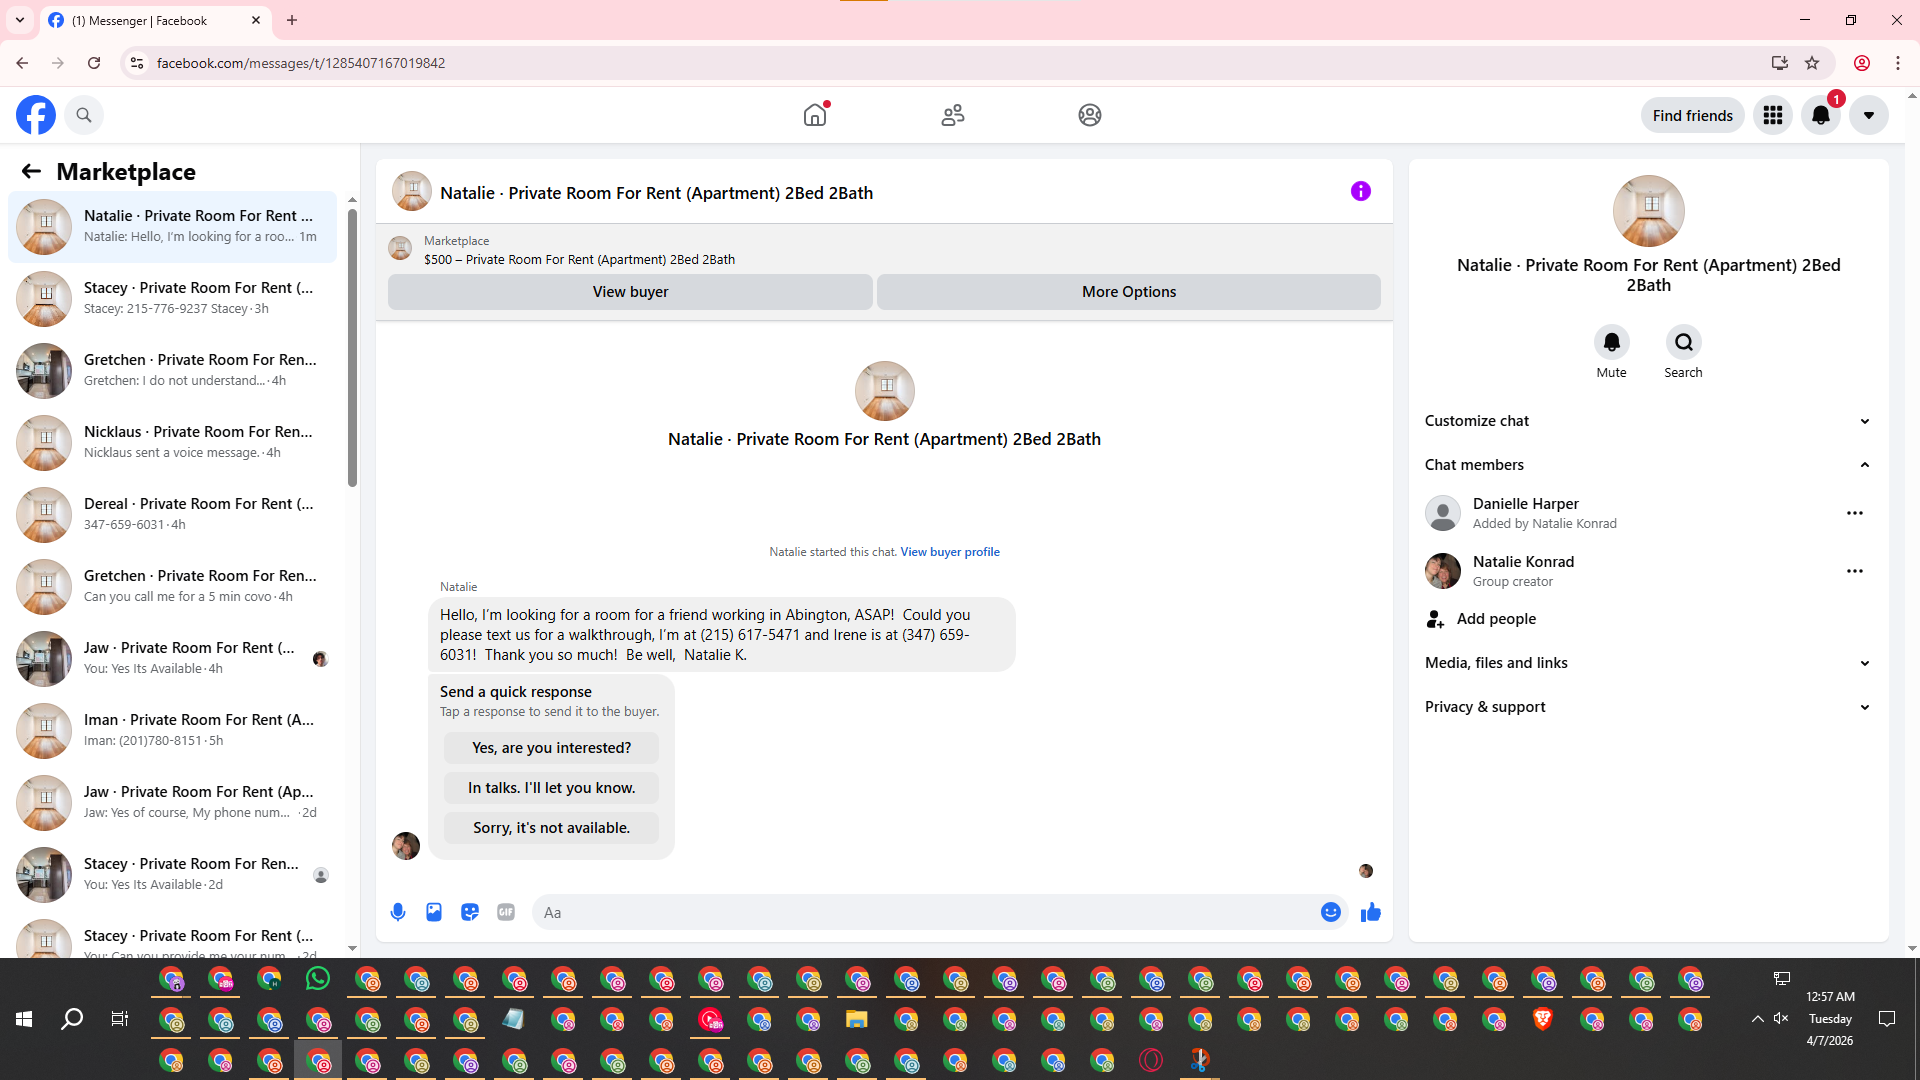This screenshot has height=1080, width=1920.
Task: Open Gretchen chat 'I do not understand'
Action: (172, 370)
